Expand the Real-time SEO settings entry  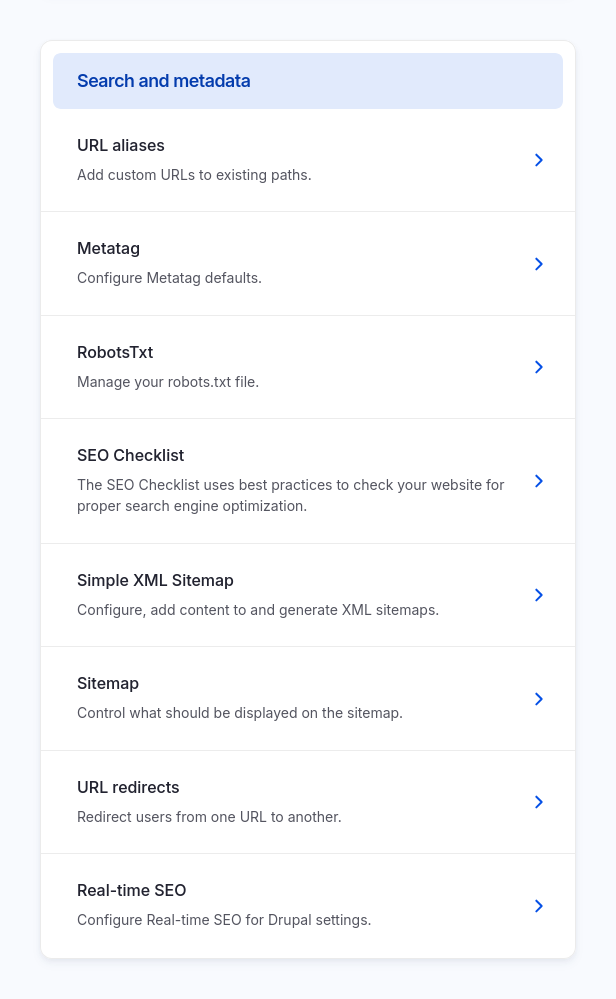click(131, 890)
